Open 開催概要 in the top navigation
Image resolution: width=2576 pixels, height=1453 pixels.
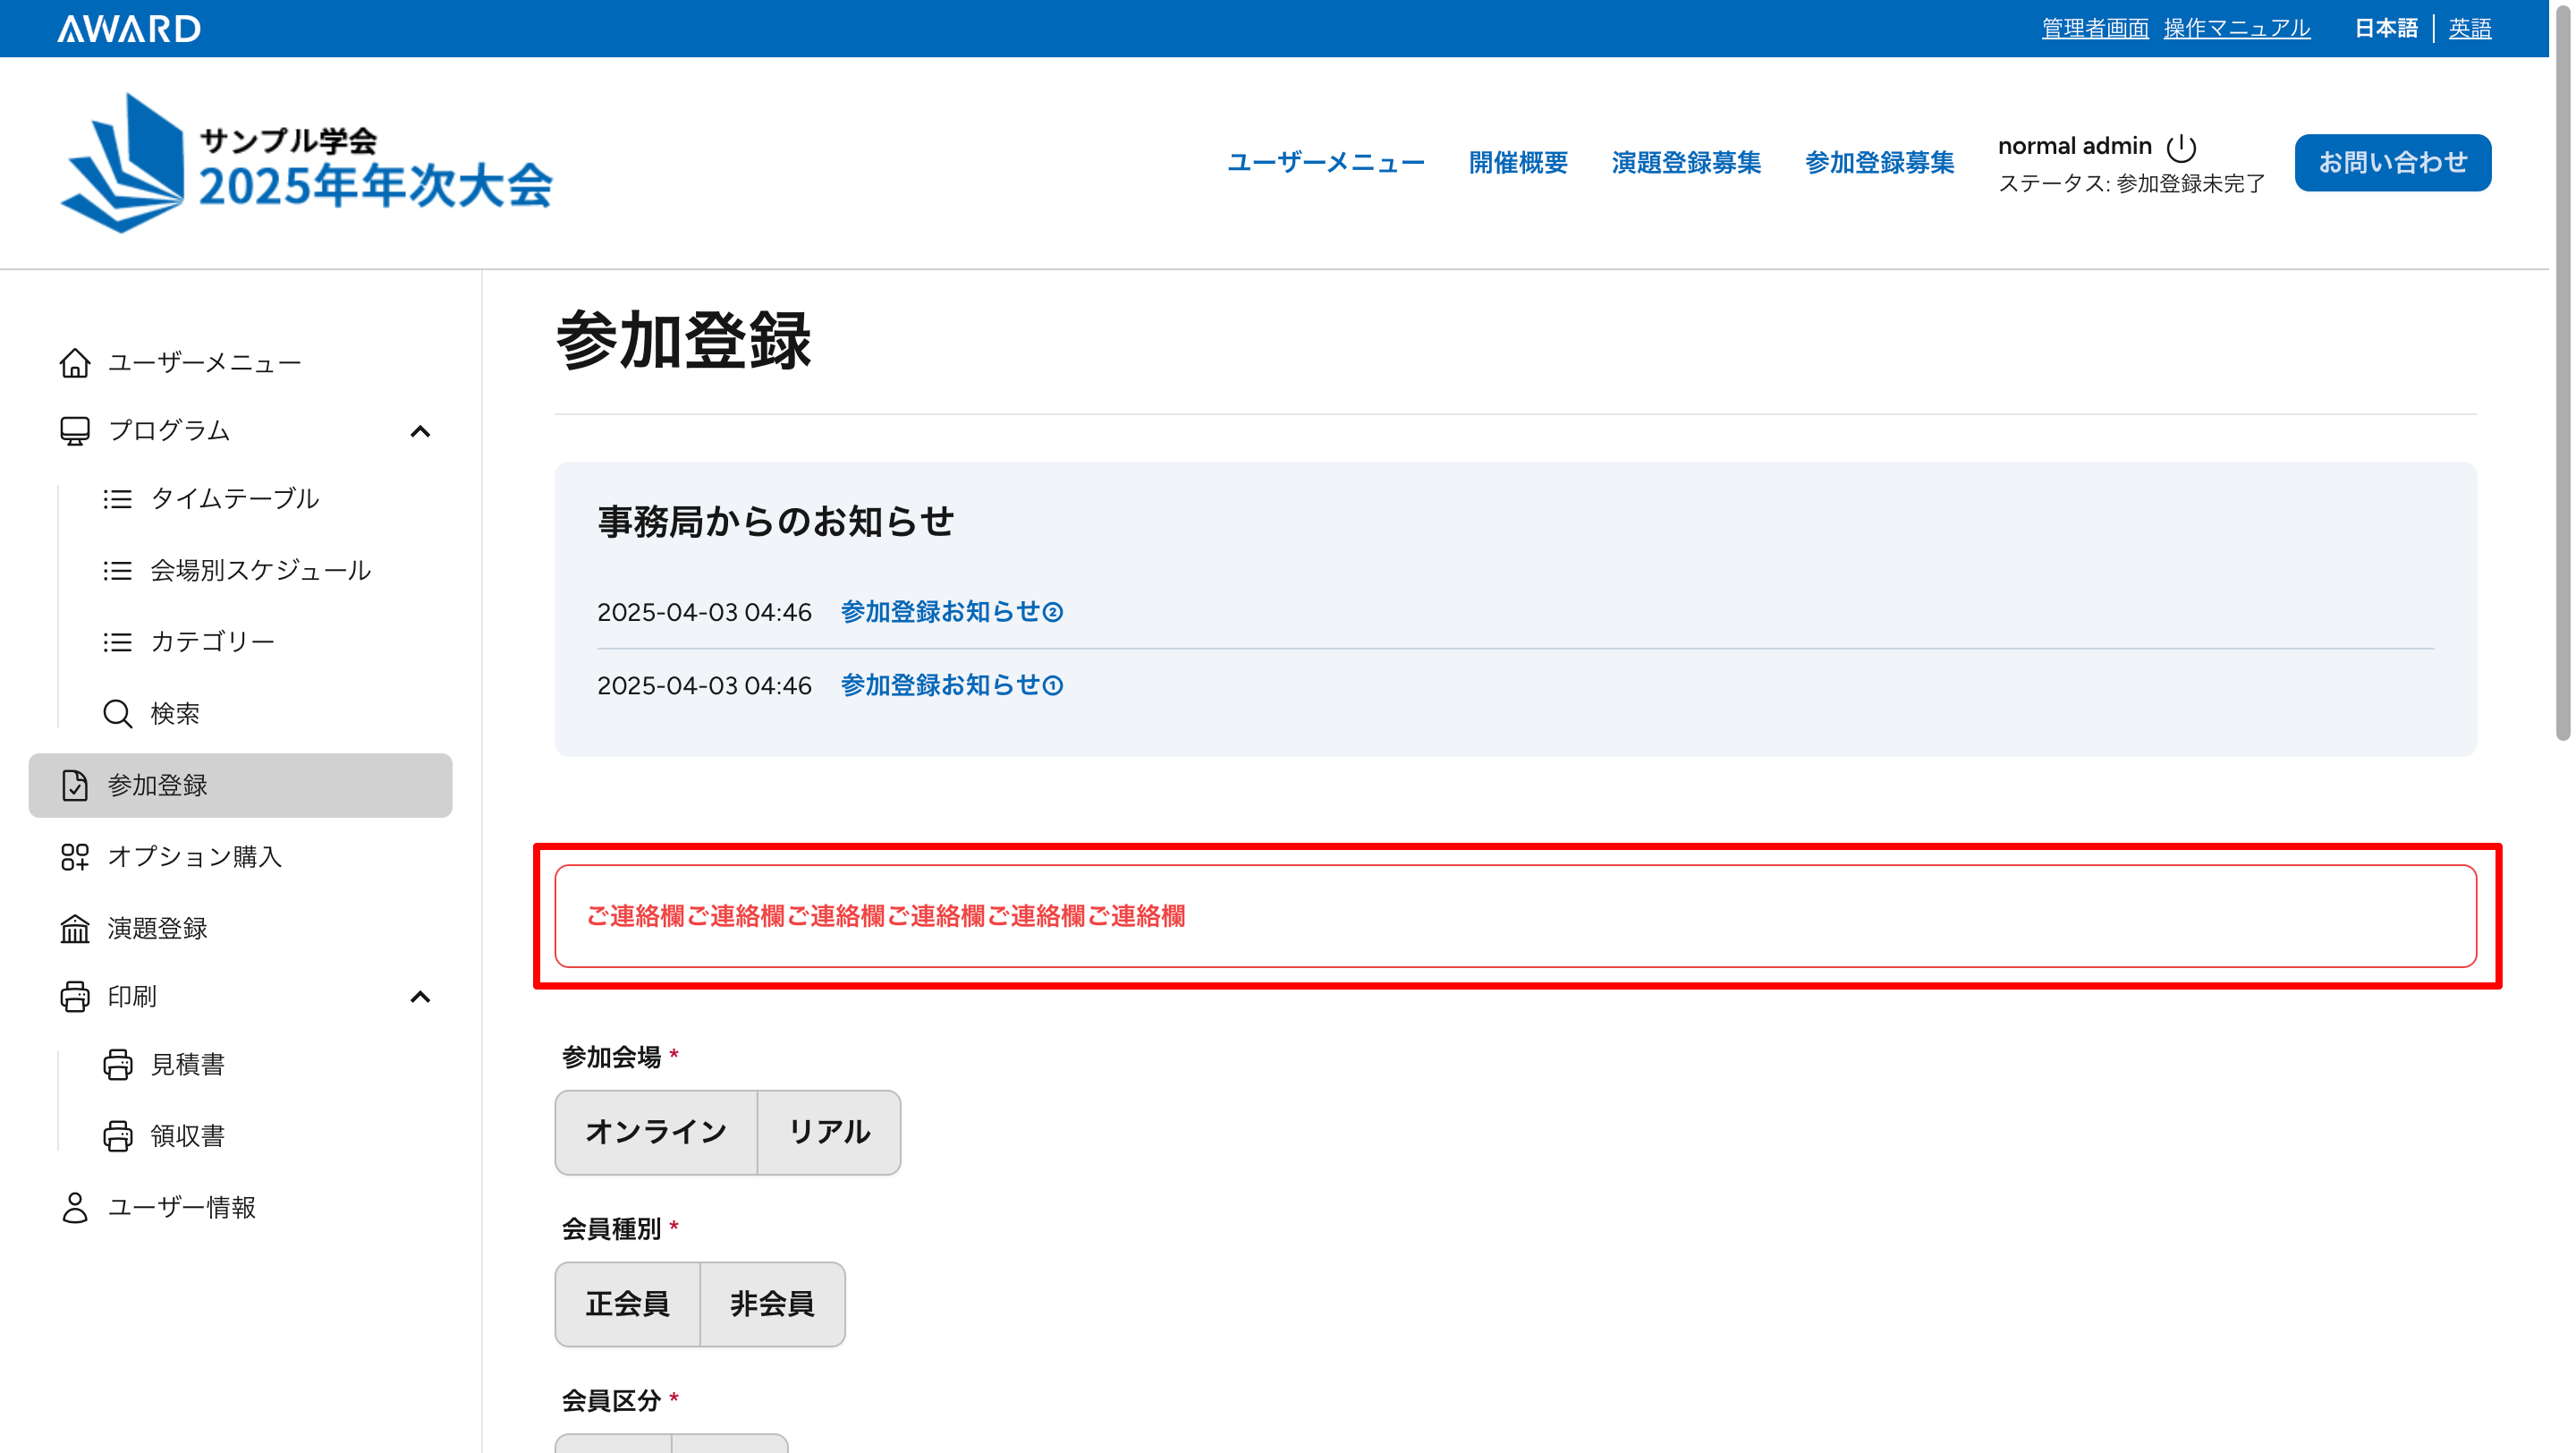(x=1518, y=162)
